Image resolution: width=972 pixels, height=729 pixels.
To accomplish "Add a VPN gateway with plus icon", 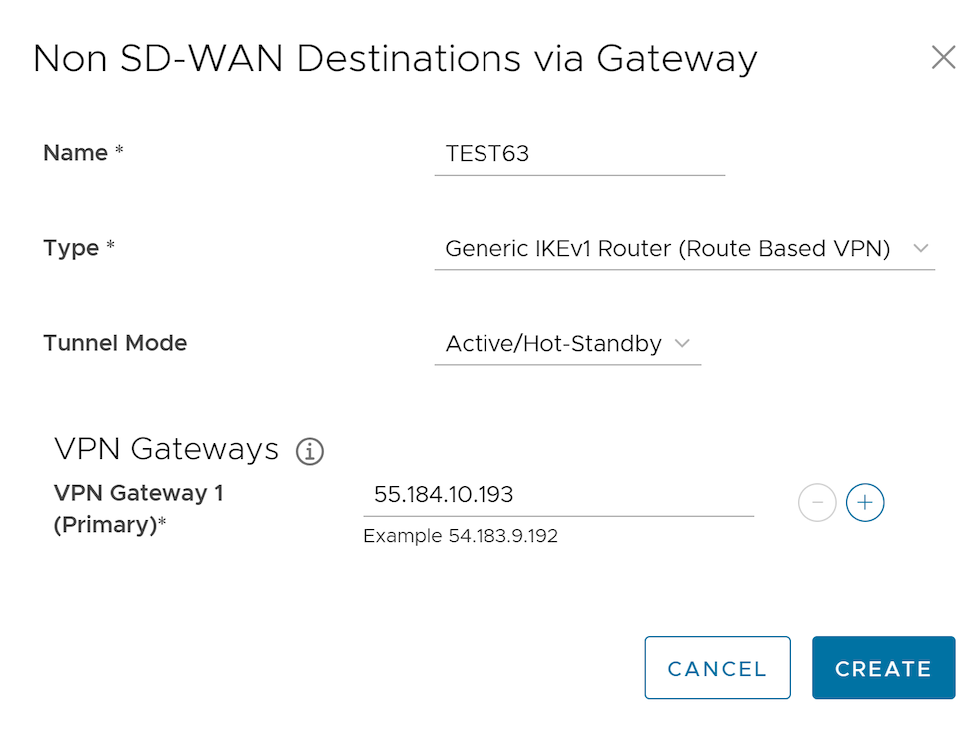I will 865,503.
